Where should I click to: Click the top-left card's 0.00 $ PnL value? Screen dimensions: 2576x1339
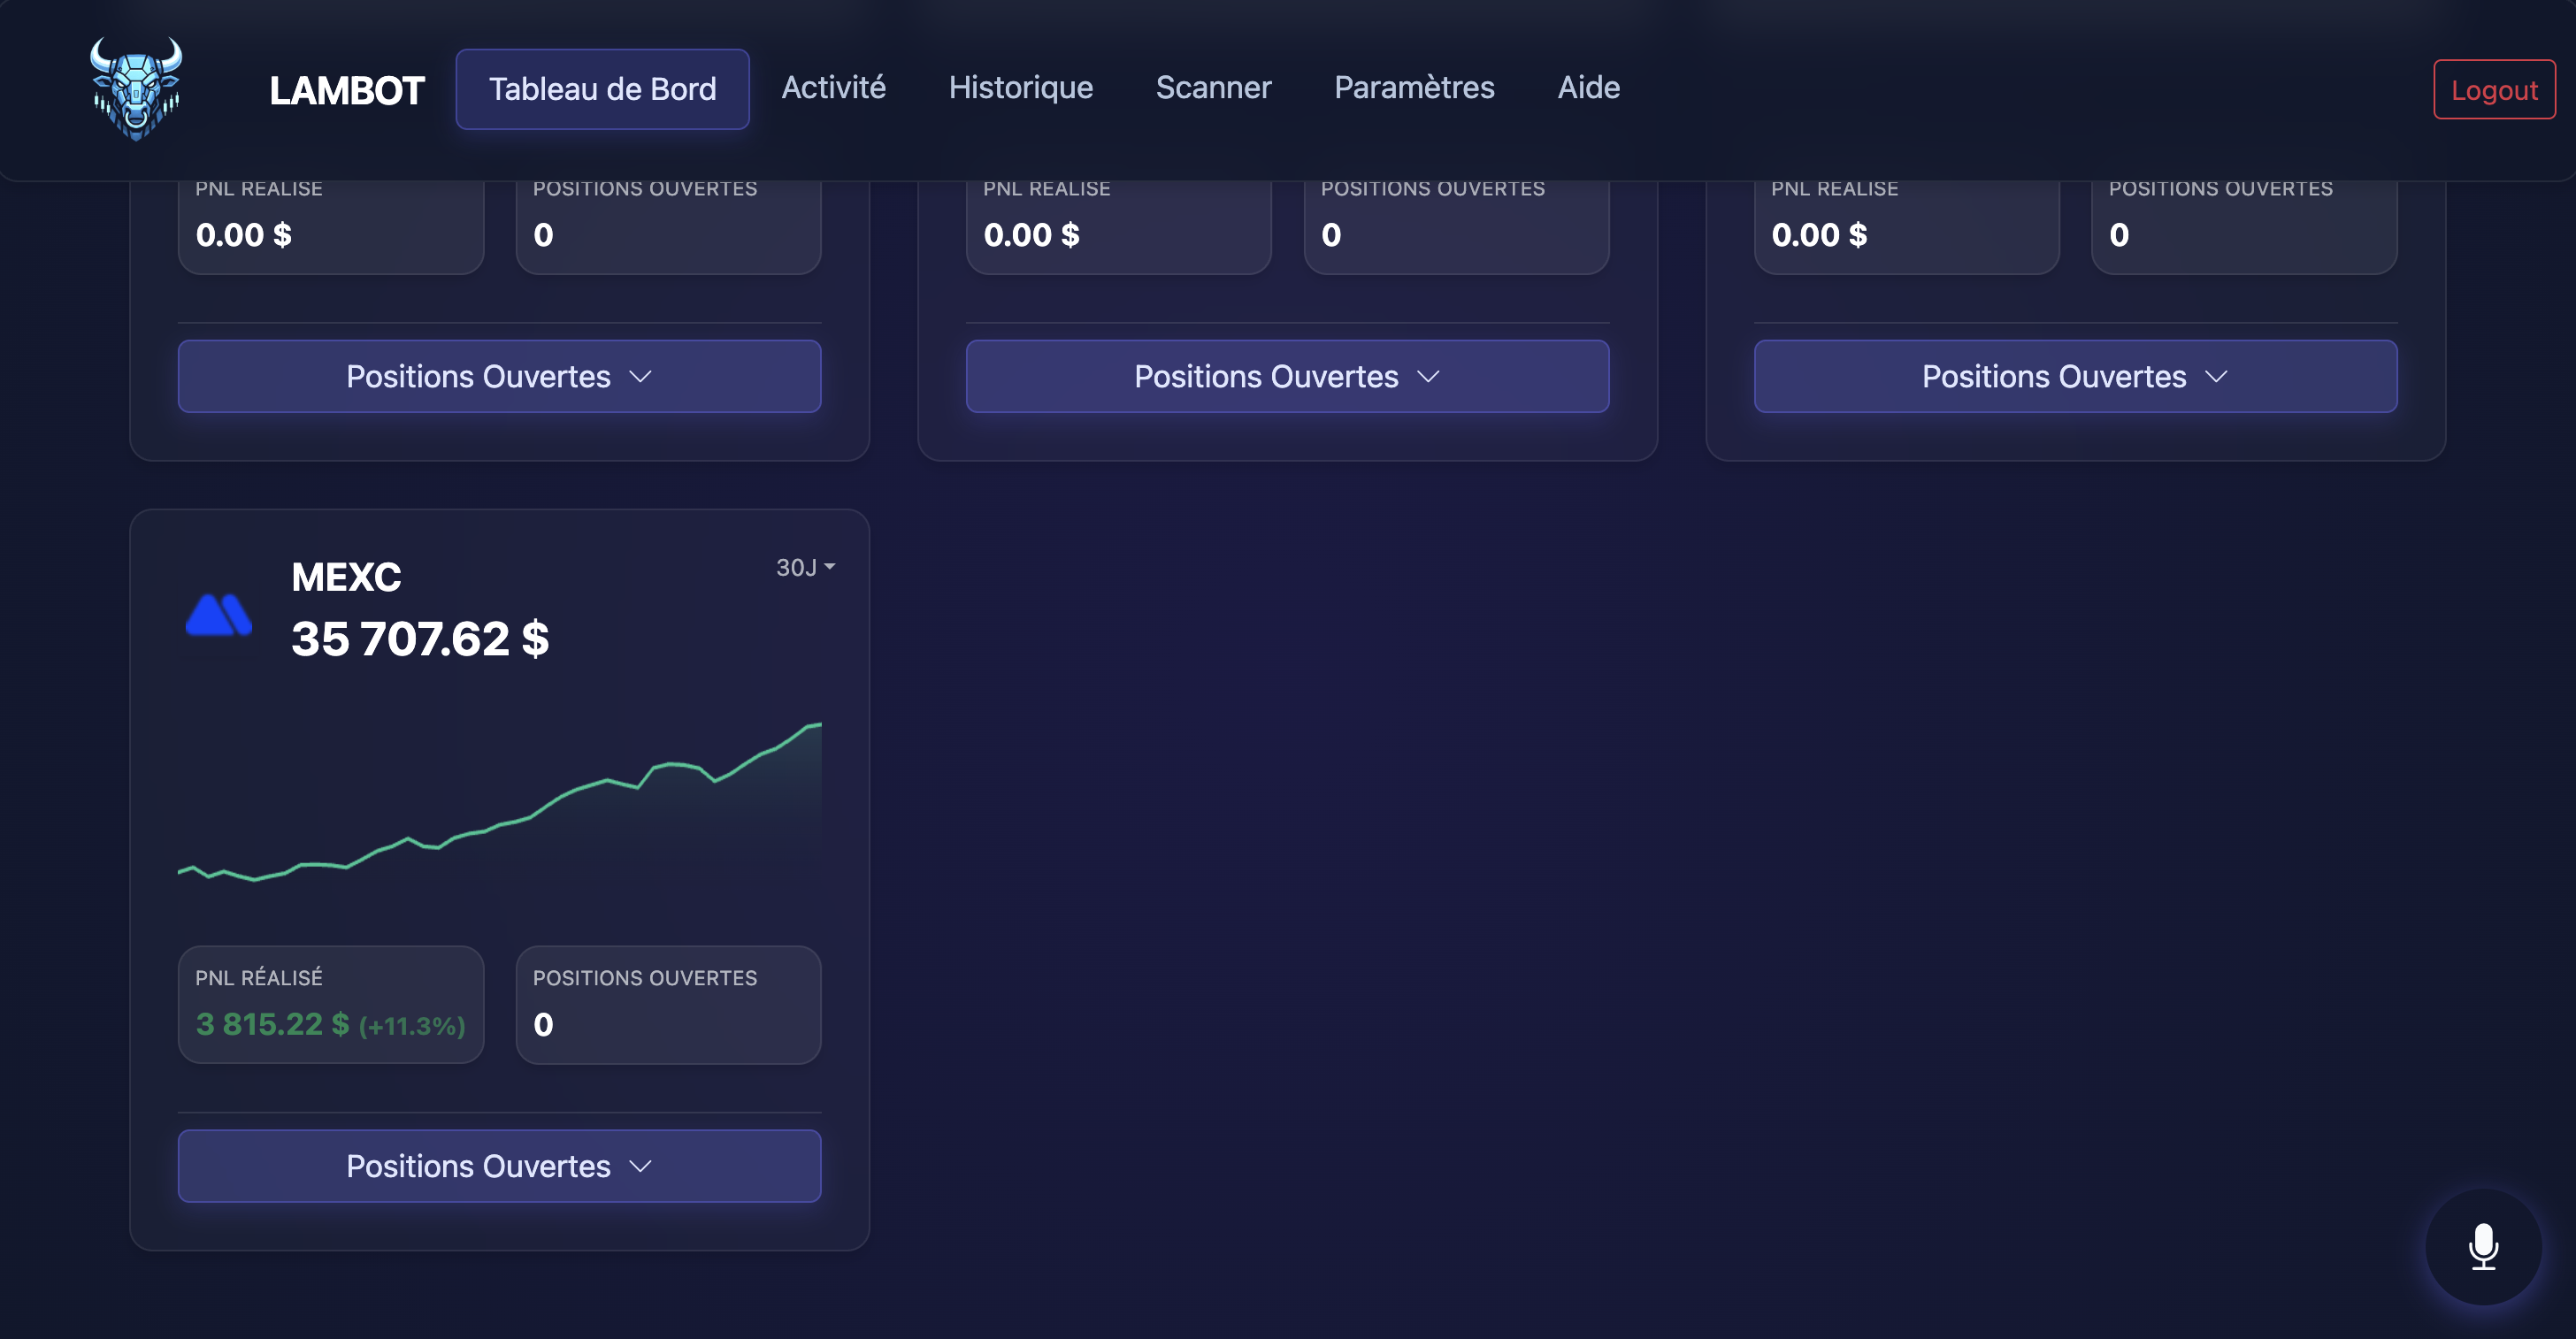243,235
